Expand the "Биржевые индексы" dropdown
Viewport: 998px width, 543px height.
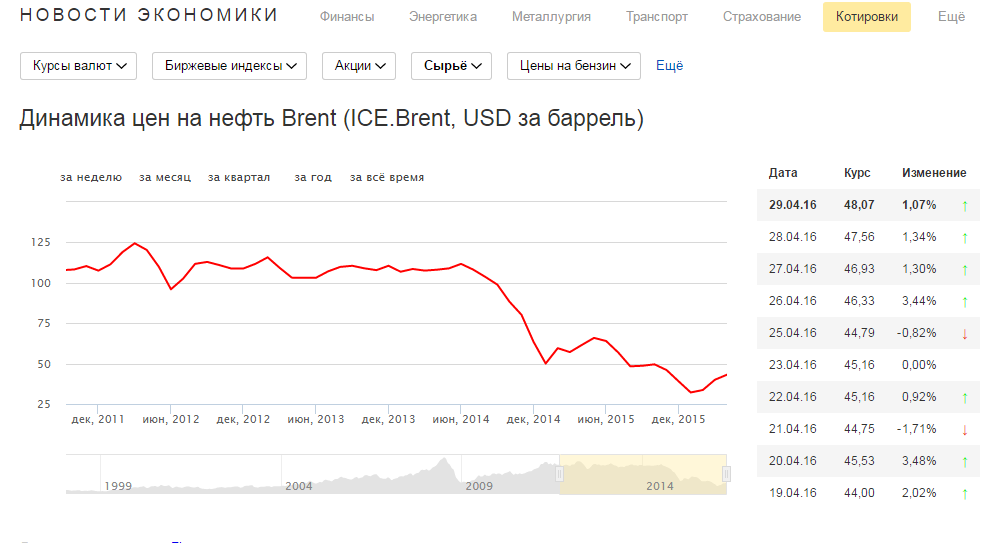tap(229, 66)
